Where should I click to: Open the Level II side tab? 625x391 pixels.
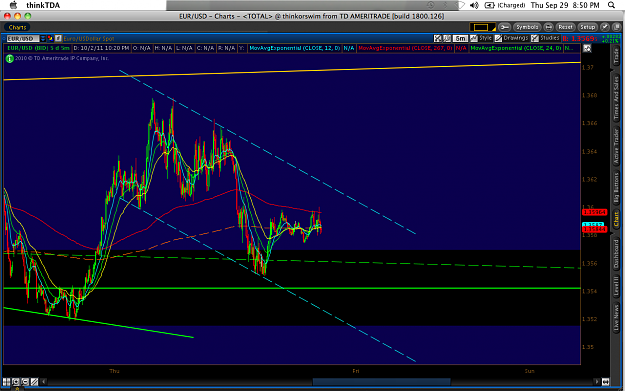(x=616, y=286)
